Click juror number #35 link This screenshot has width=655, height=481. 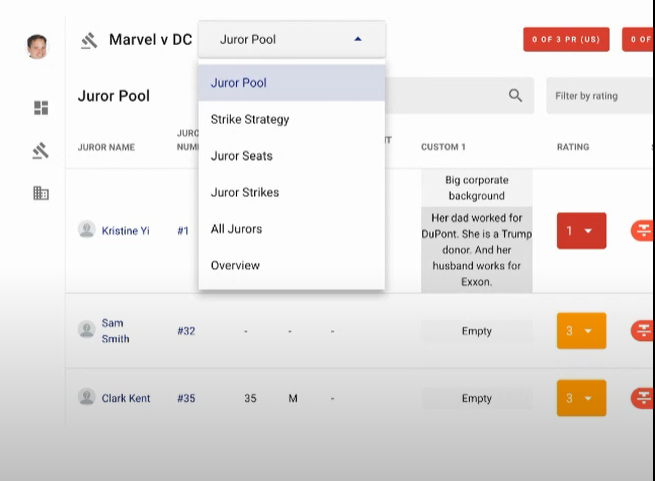(x=186, y=398)
